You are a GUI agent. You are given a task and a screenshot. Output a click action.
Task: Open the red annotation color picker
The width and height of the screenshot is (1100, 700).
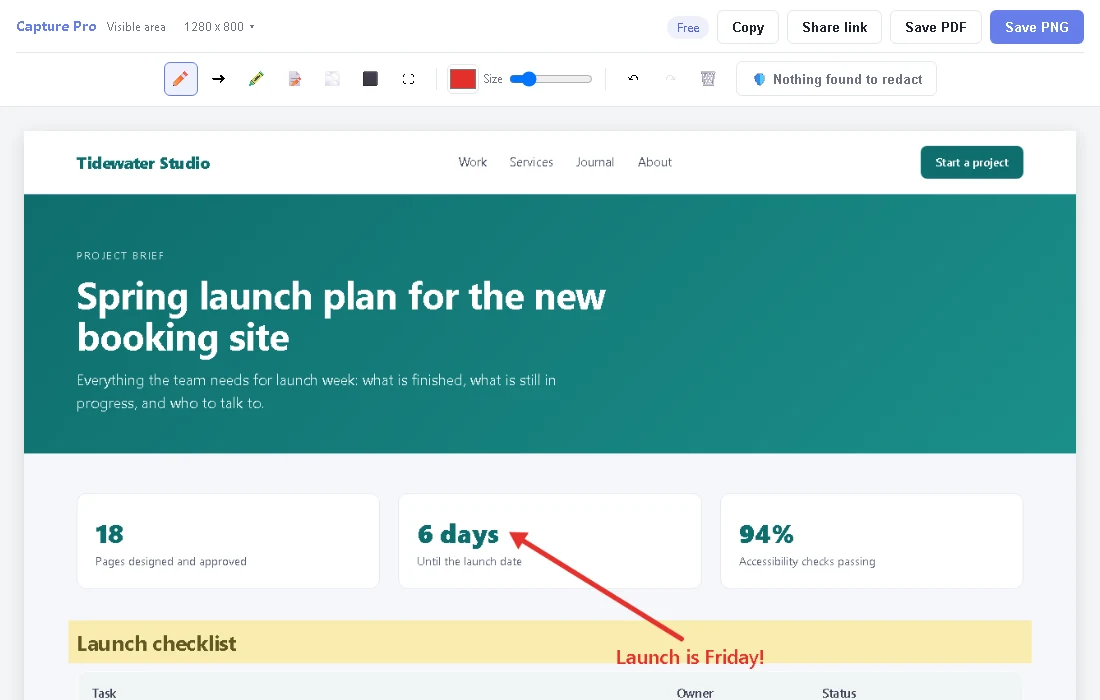coord(463,79)
